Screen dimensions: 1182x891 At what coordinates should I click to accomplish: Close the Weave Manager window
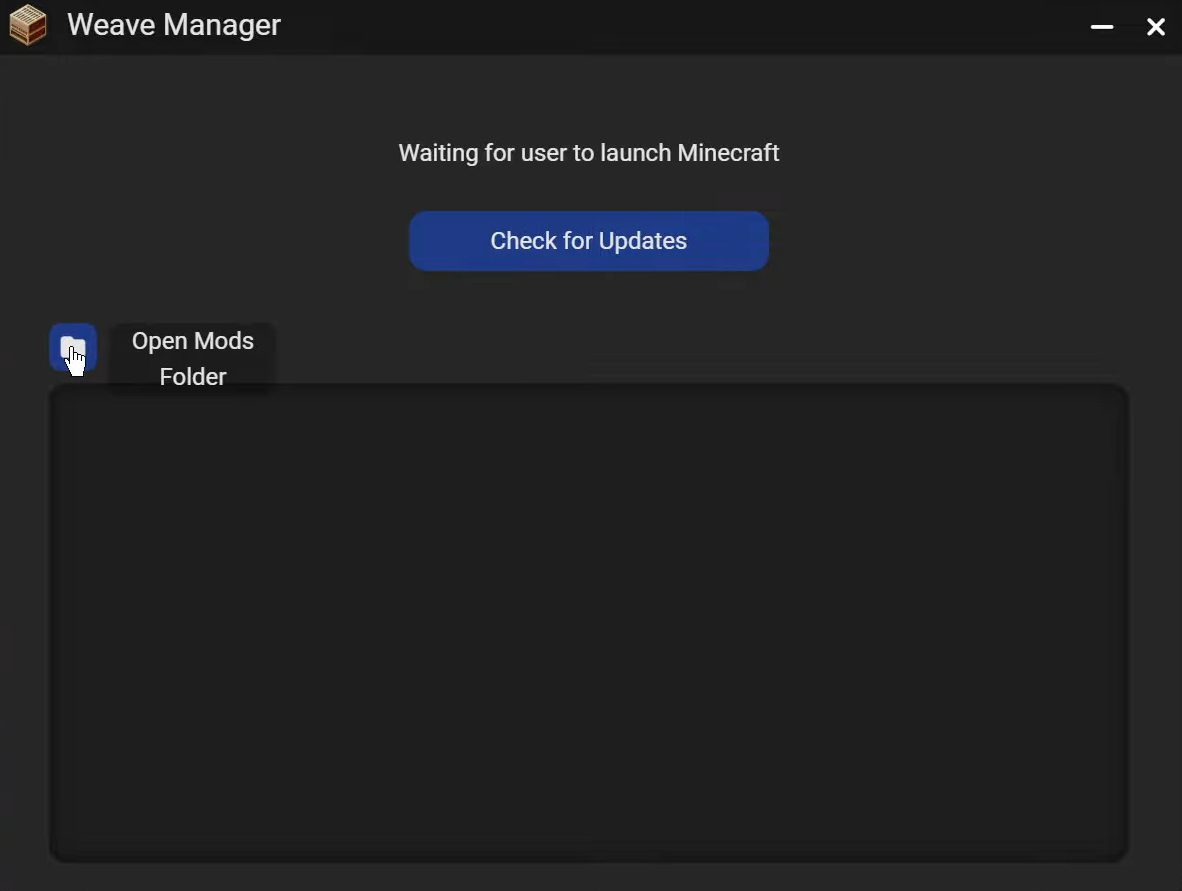pos(1155,27)
